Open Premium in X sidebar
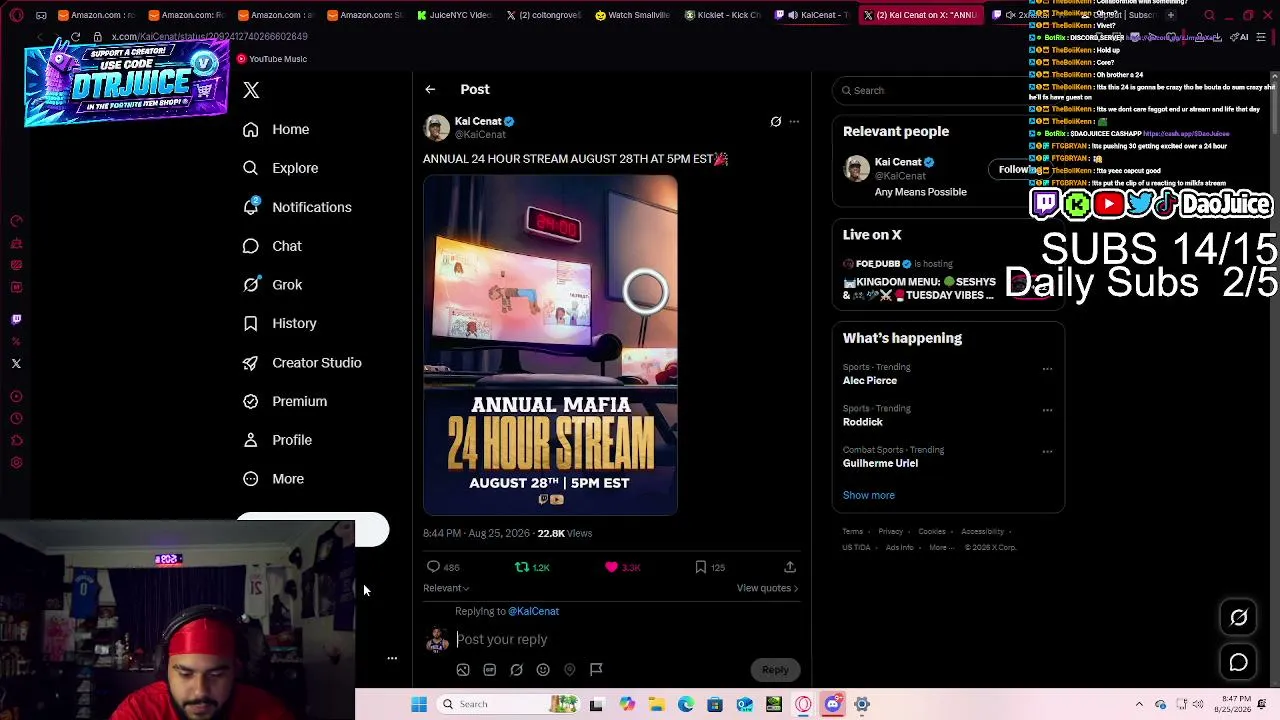 [285, 402]
